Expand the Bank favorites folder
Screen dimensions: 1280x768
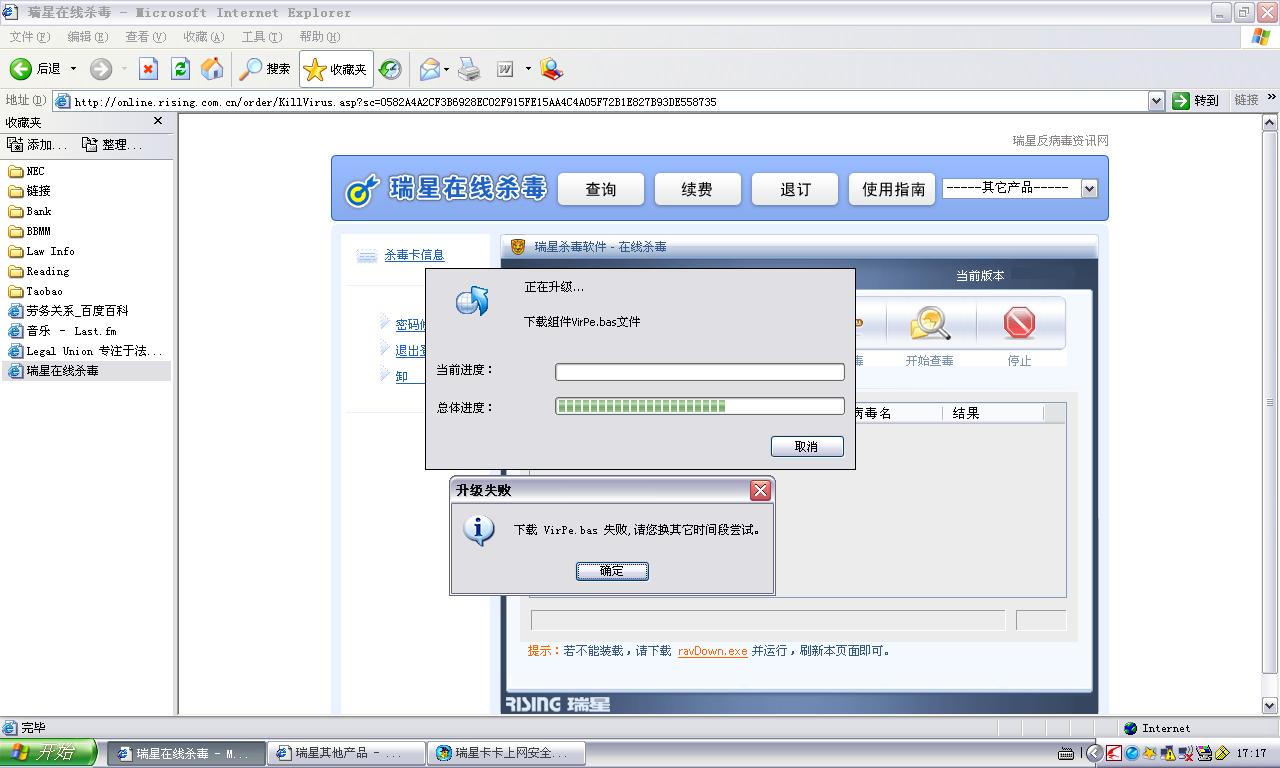(x=30, y=211)
